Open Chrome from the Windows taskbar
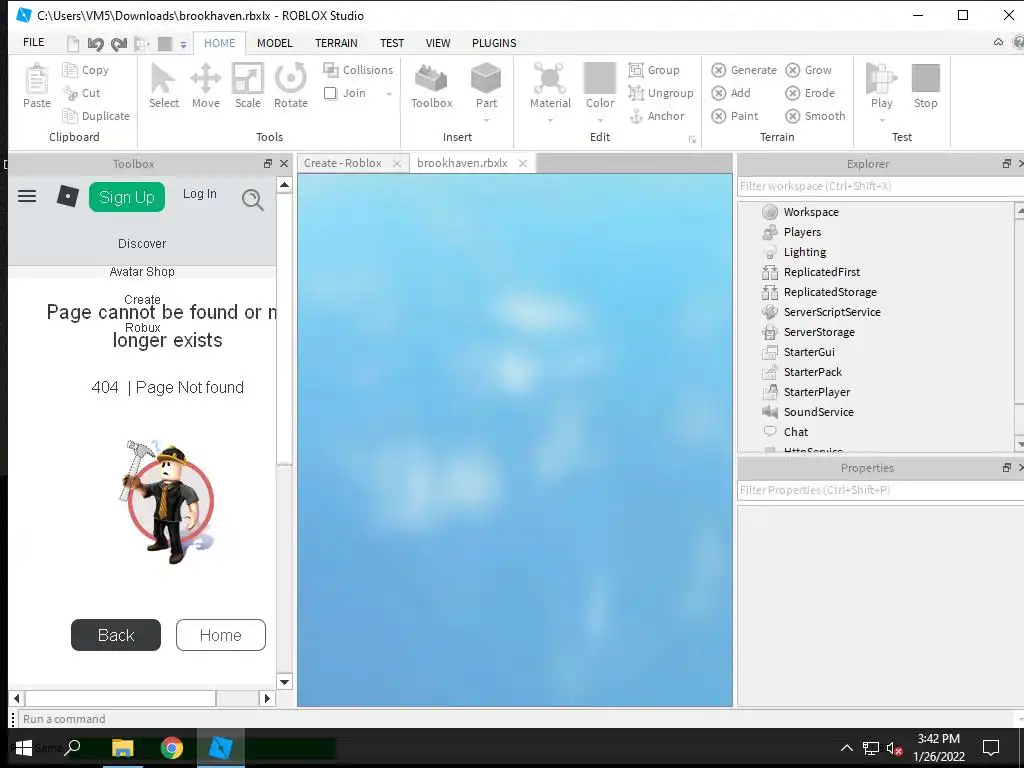The image size is (1024, 768). 172,748
